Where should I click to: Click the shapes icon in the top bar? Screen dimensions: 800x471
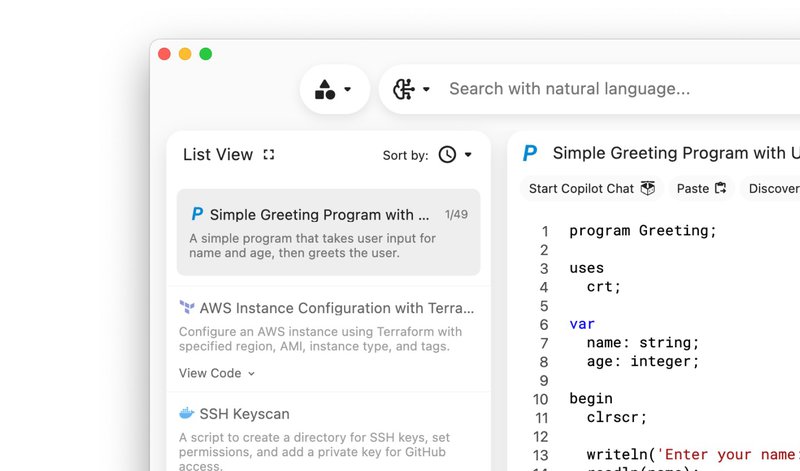pyautogui.click(x=324, y=89)
